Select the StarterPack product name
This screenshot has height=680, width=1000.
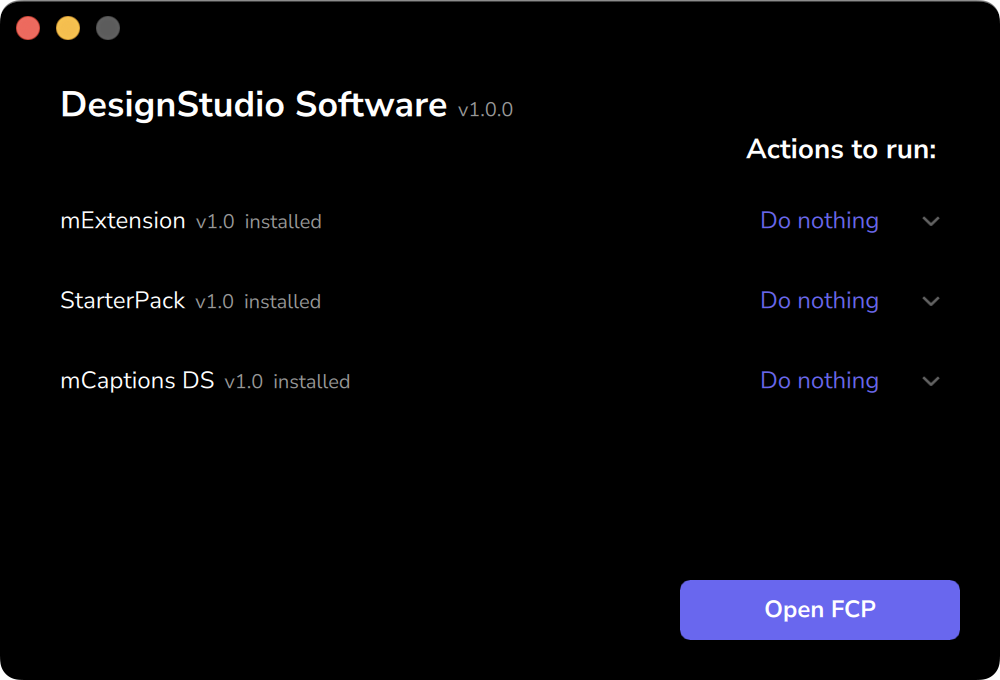point(123,301)
